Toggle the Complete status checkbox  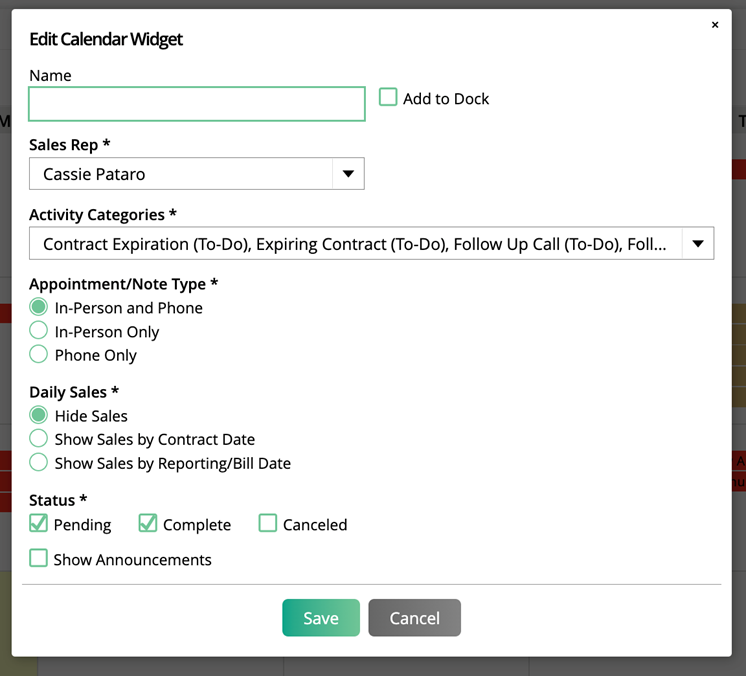pyautogui.click(x=148, y=523)
